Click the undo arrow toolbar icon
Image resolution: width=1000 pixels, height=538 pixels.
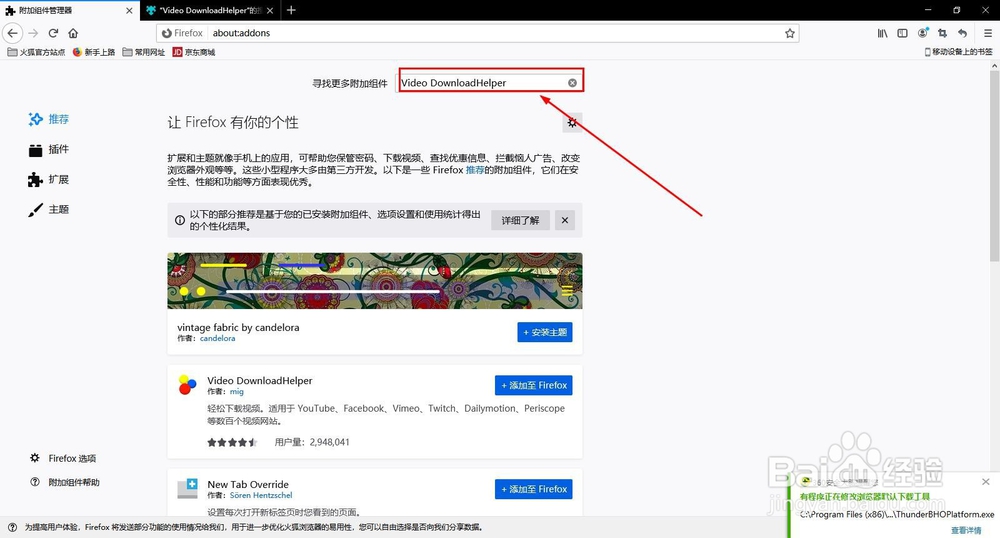(962, 33)
